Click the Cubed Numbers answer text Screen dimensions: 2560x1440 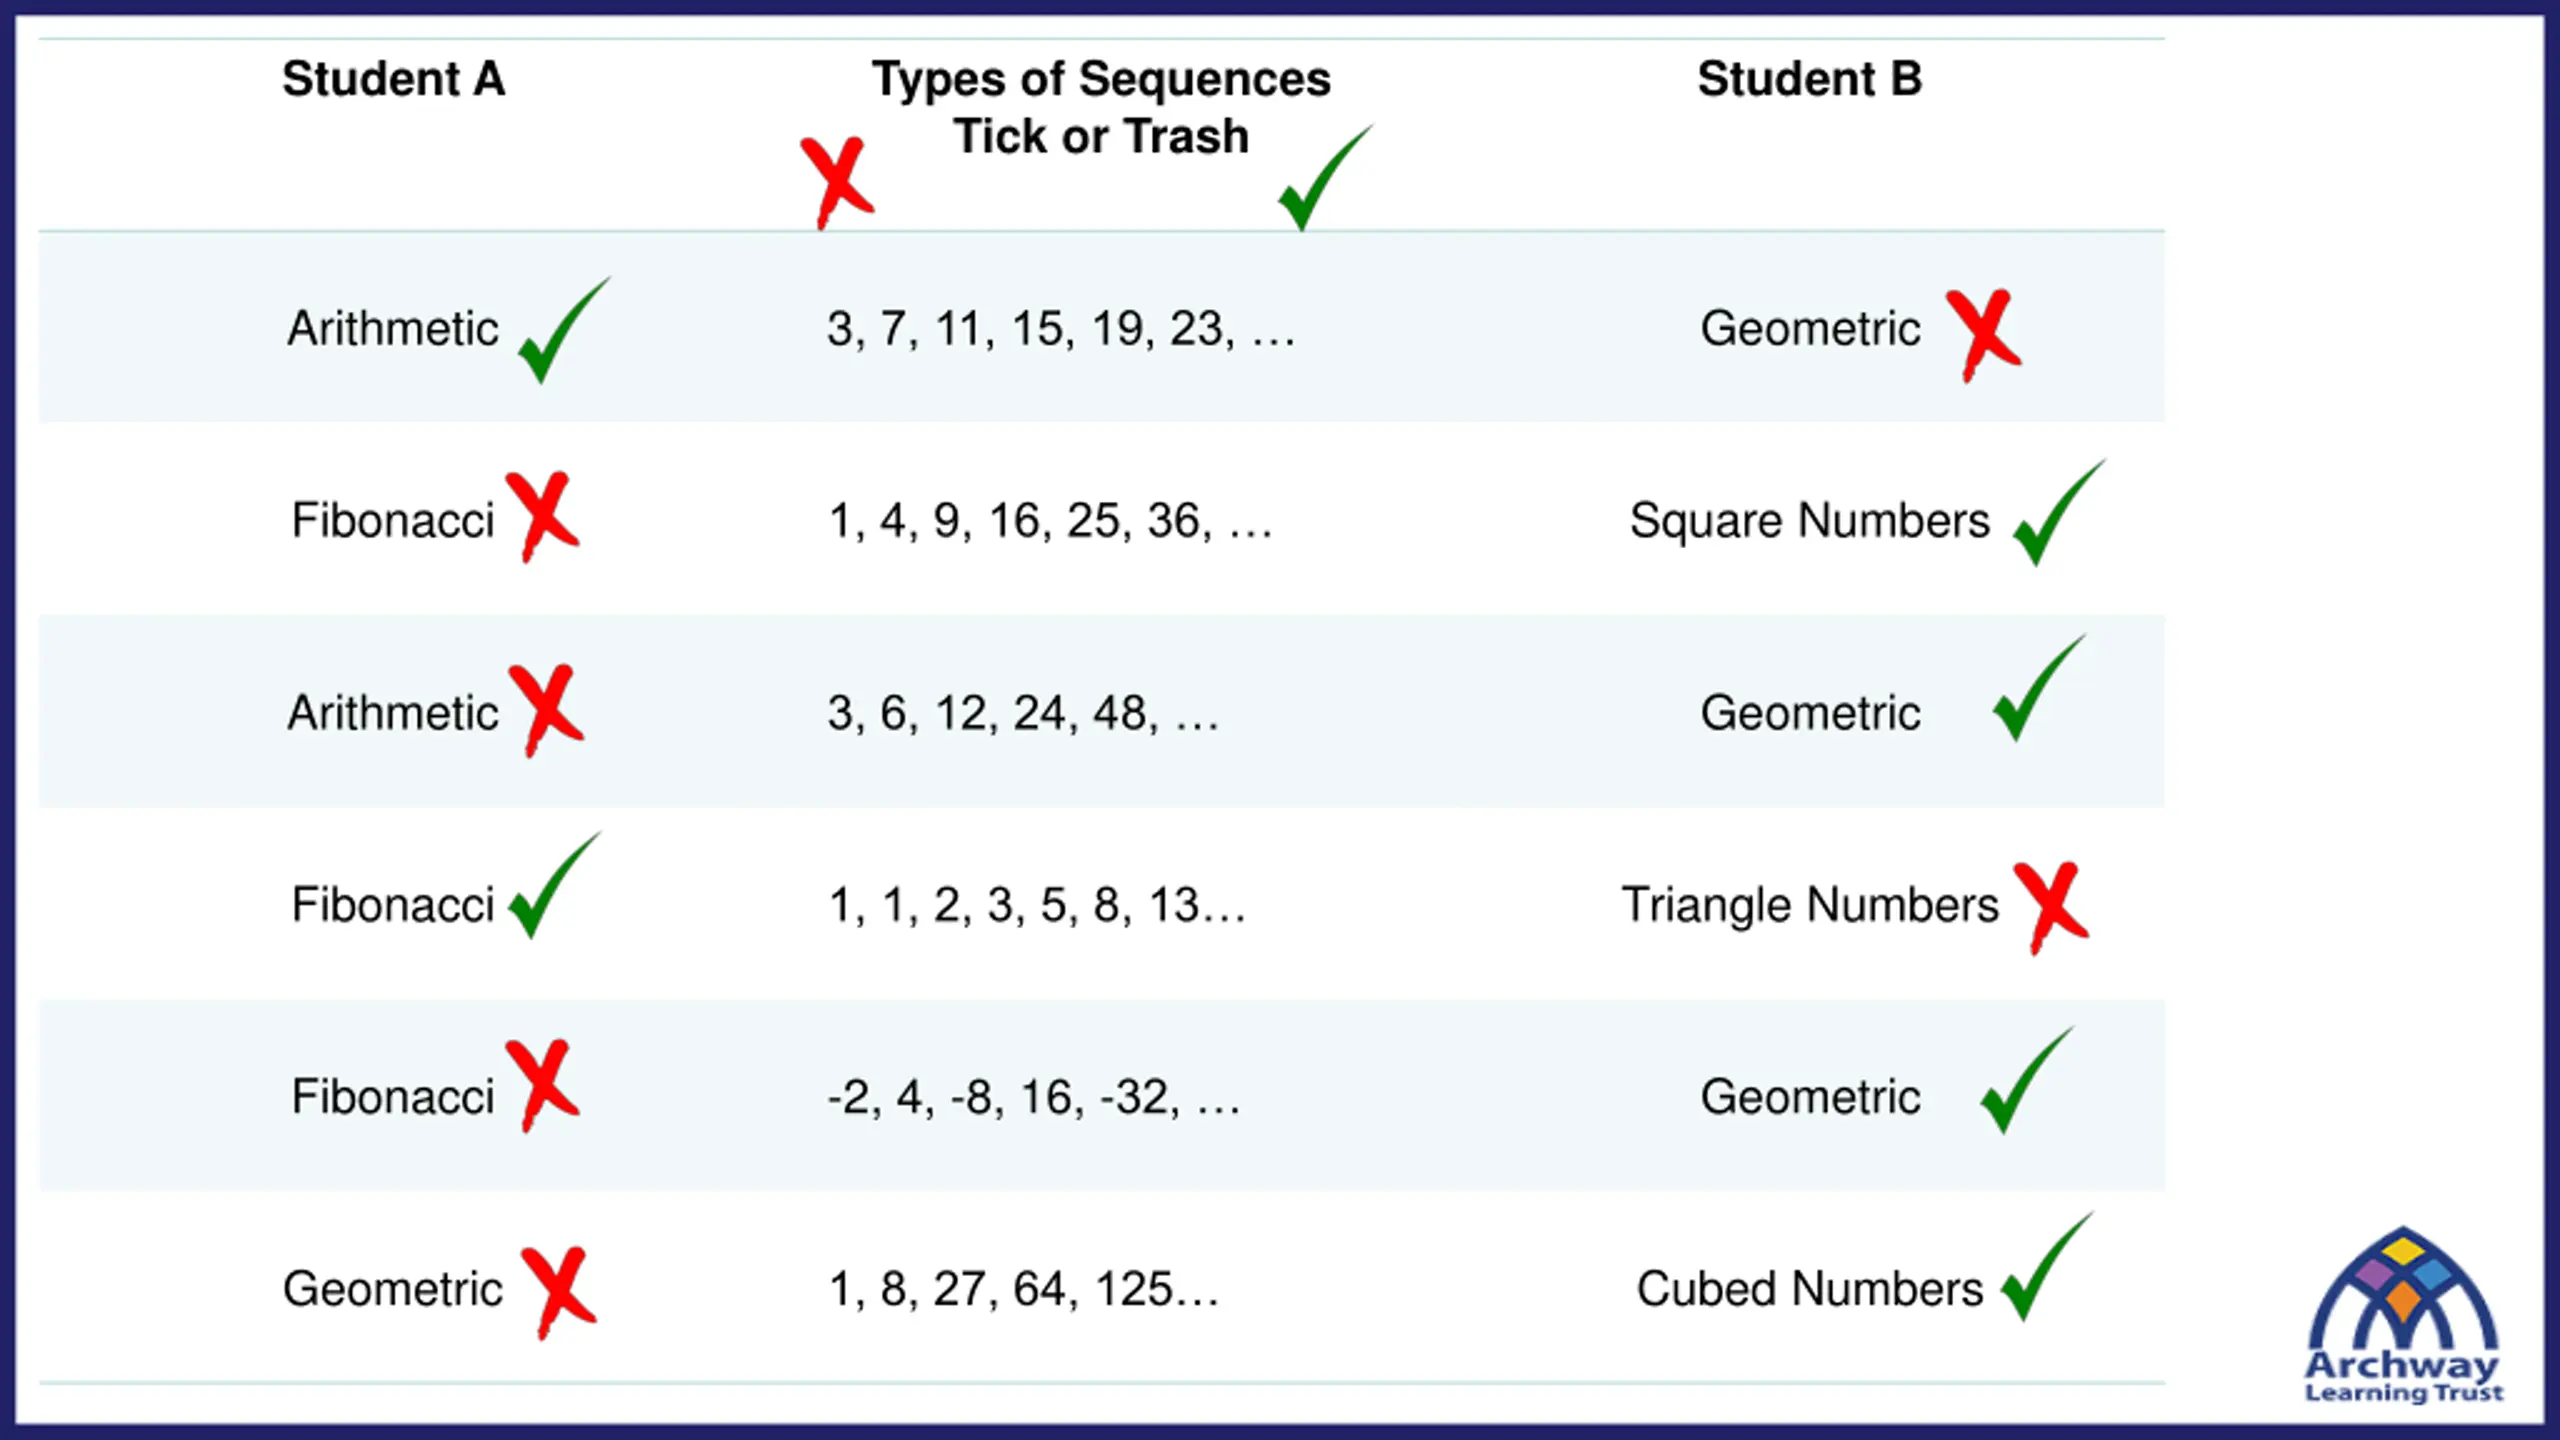[x=1809, y=1289]
